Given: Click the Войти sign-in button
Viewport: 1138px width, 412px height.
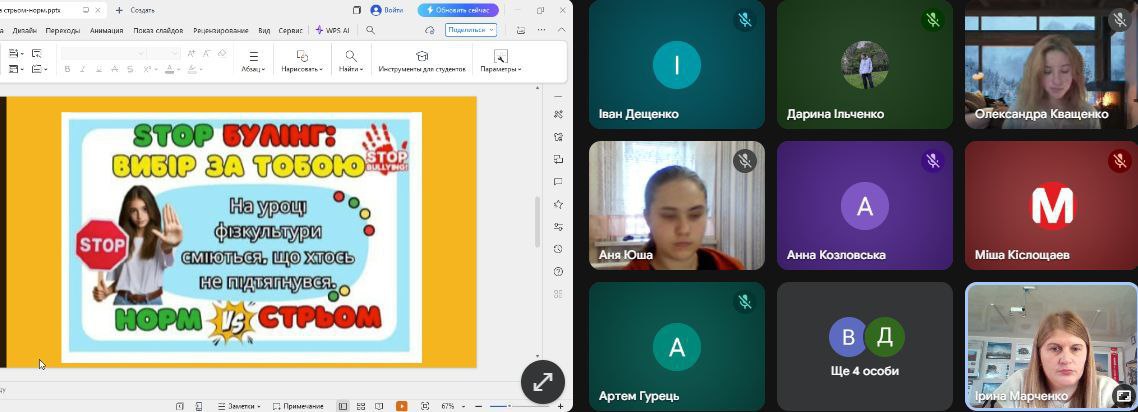Looking at the screenshot, I should pos(386,10).
